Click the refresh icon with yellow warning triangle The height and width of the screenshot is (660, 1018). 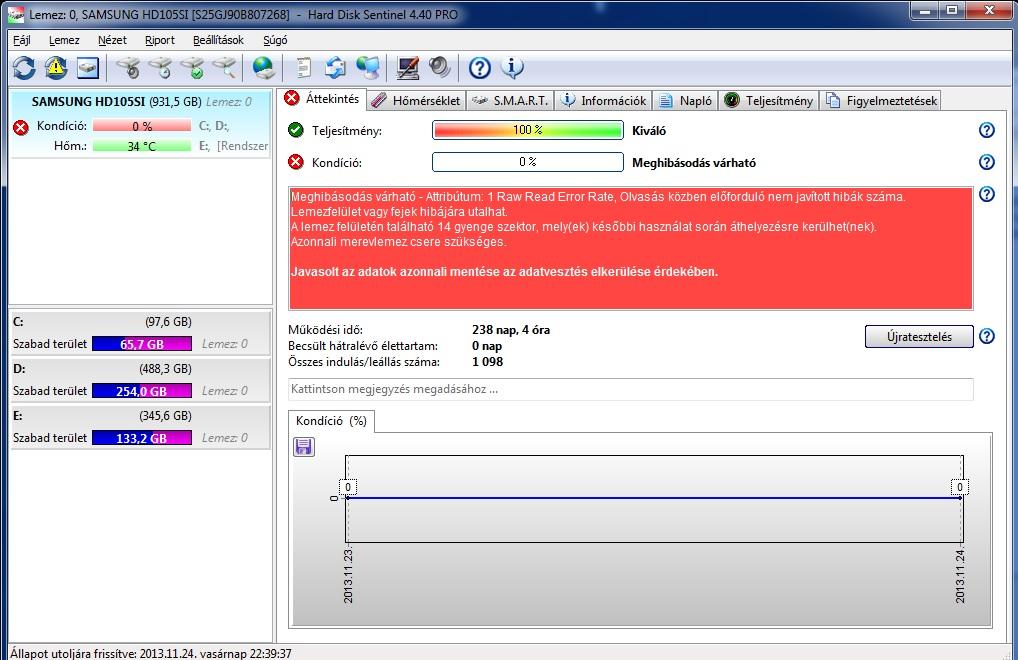[56, 67]
